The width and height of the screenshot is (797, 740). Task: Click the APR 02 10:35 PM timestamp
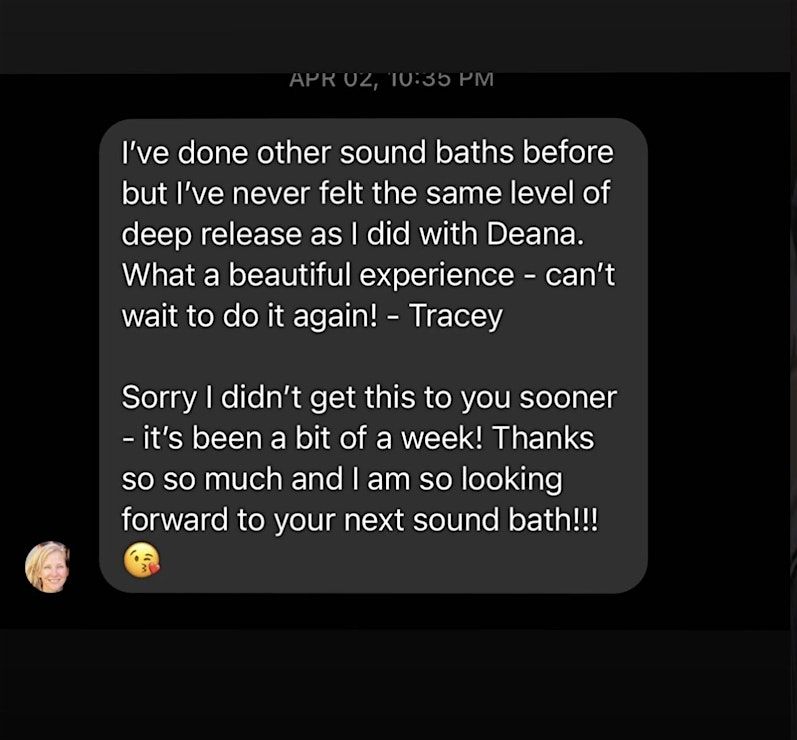pos(392,78)
